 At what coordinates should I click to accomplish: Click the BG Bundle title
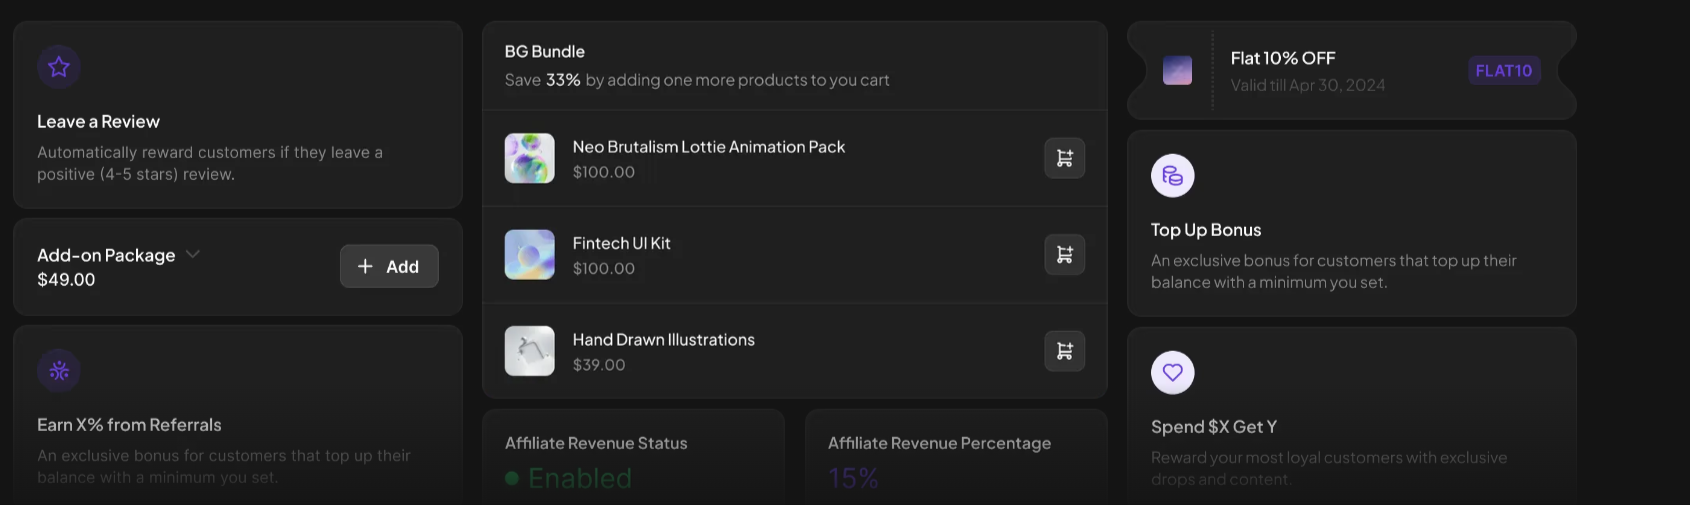coord(544,51)
